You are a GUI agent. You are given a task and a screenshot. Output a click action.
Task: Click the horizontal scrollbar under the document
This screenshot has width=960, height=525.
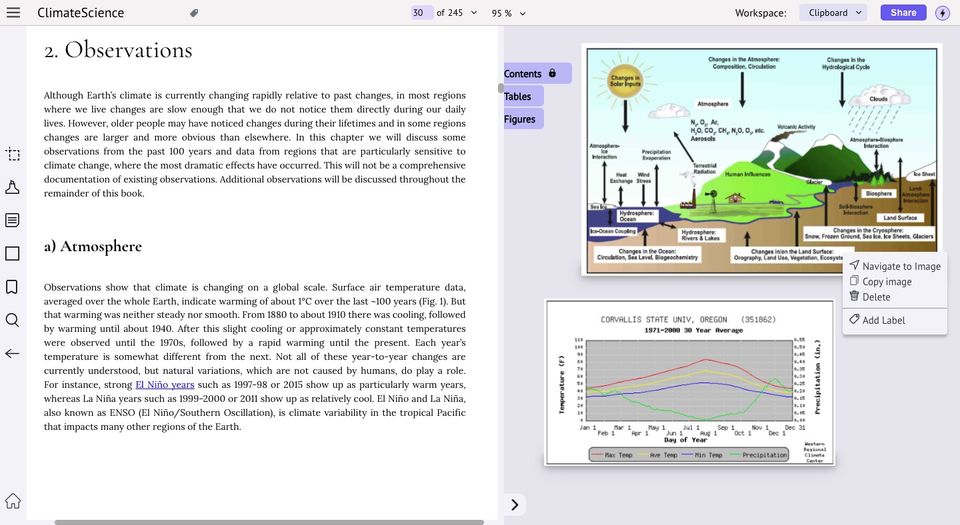[269, 522]
